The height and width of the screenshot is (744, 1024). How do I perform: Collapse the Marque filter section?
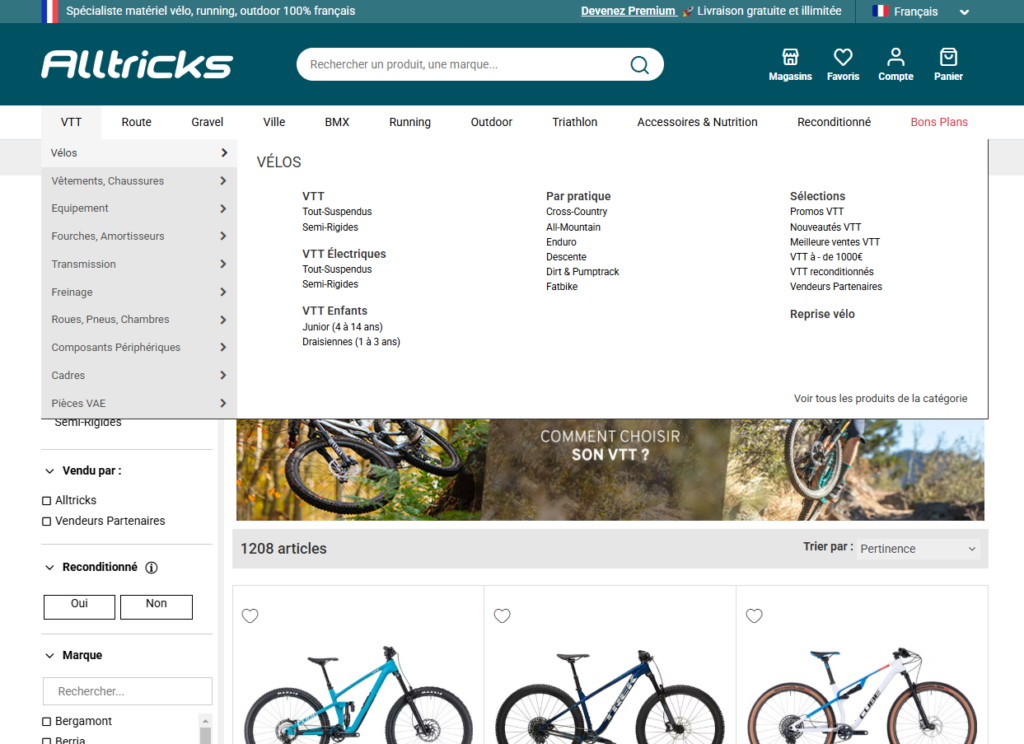[x=50, y=656]
